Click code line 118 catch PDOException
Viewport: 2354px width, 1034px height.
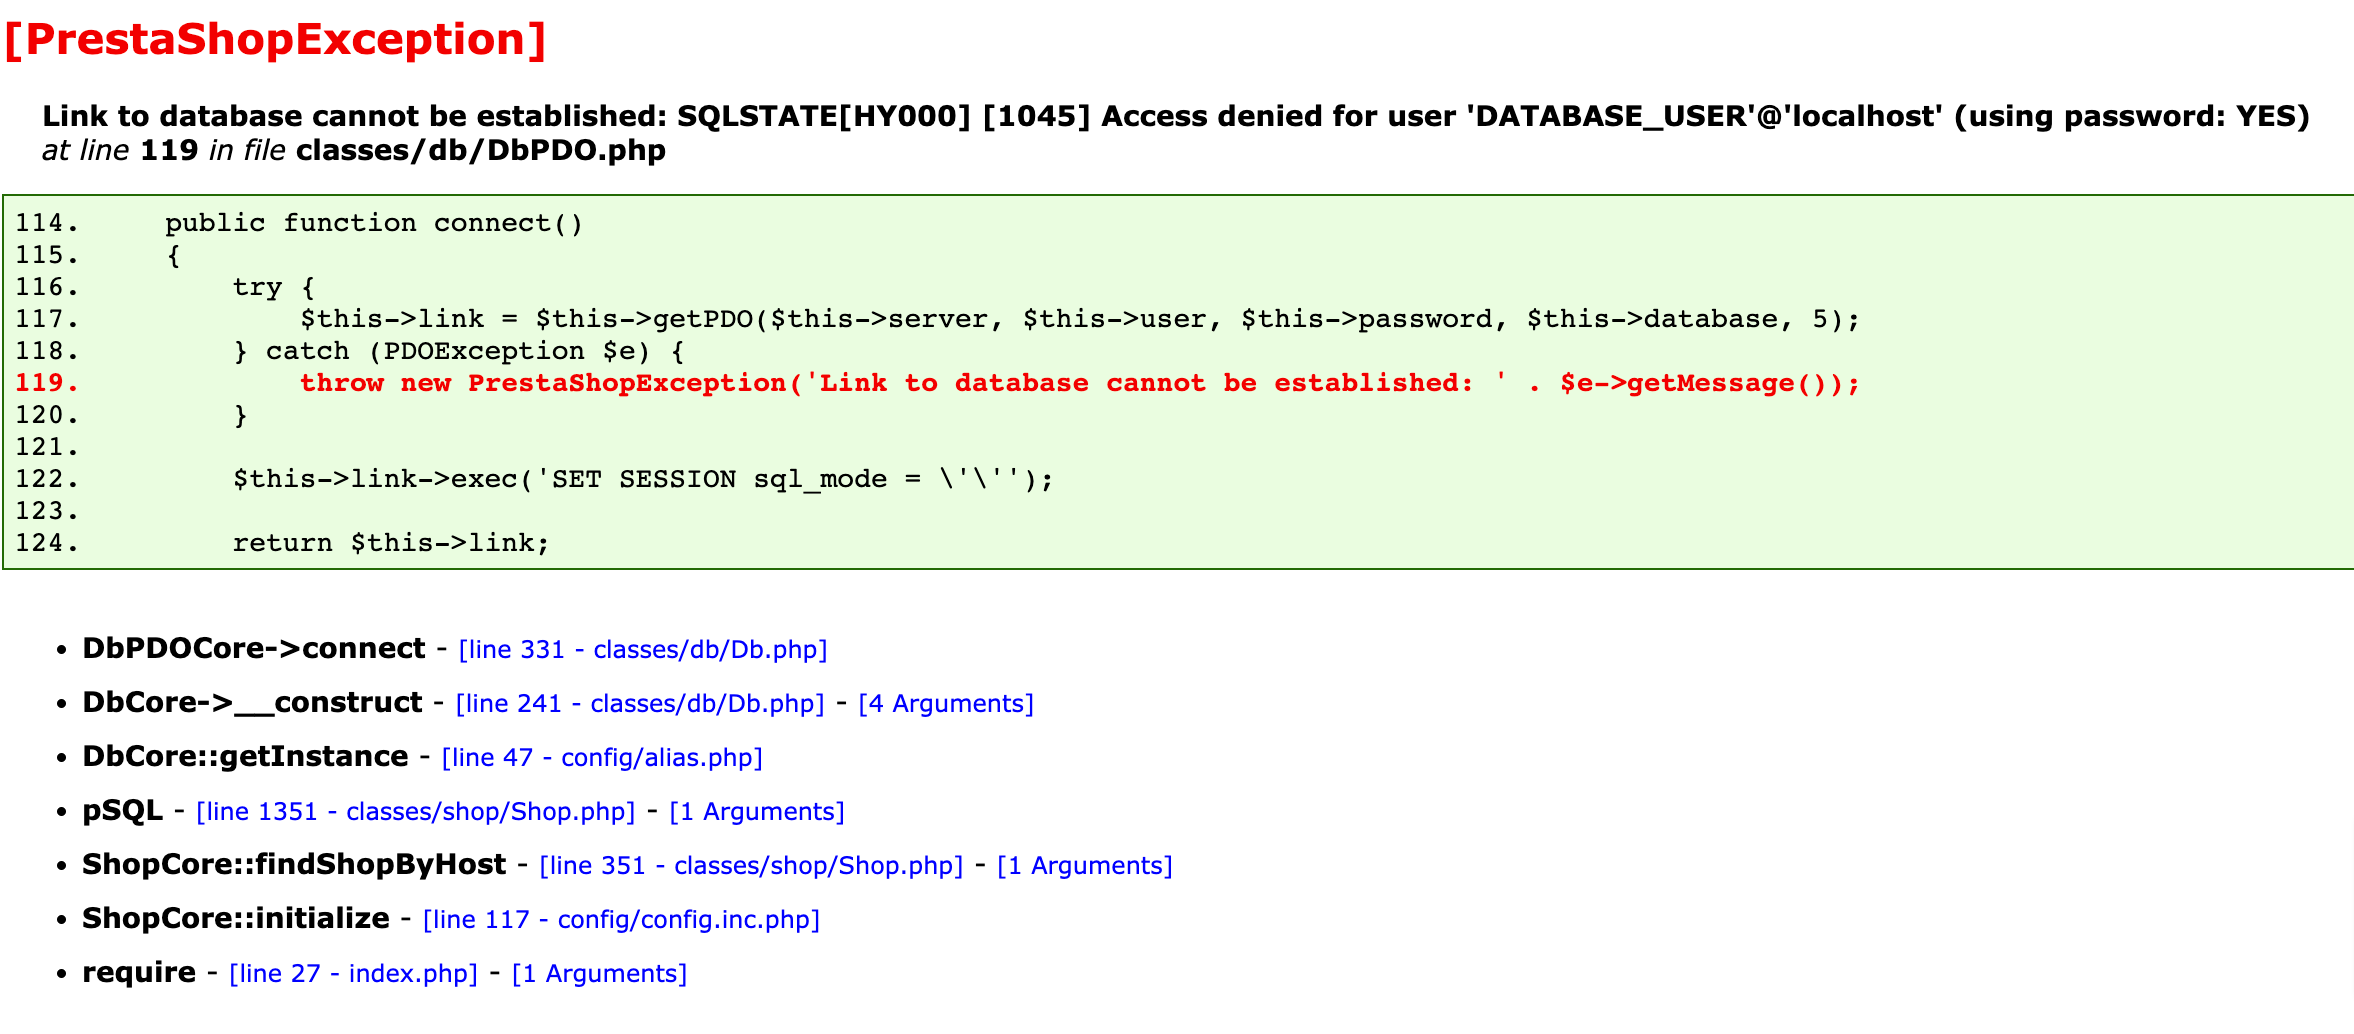pos(458,351)
